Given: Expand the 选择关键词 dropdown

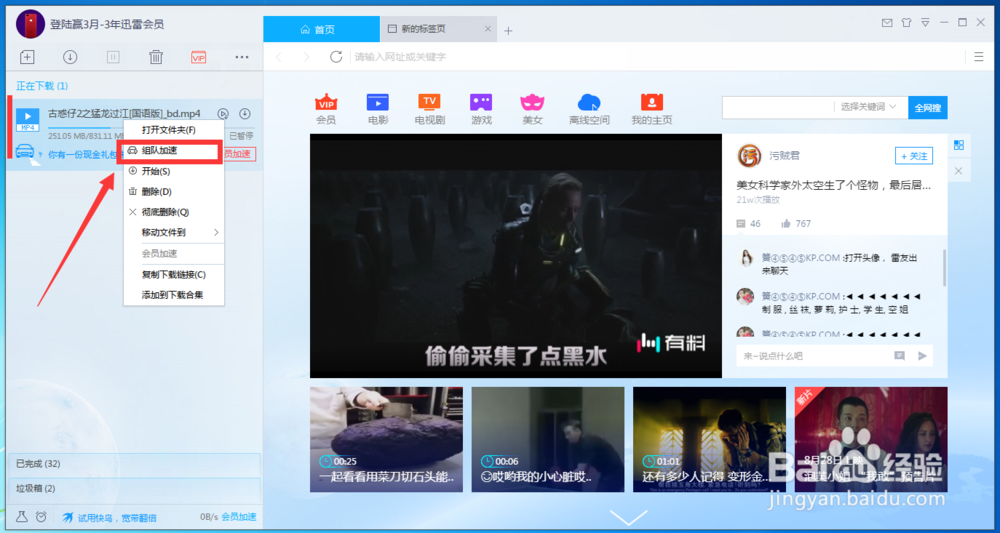Looking at the screenshot, I should (869, 107).
